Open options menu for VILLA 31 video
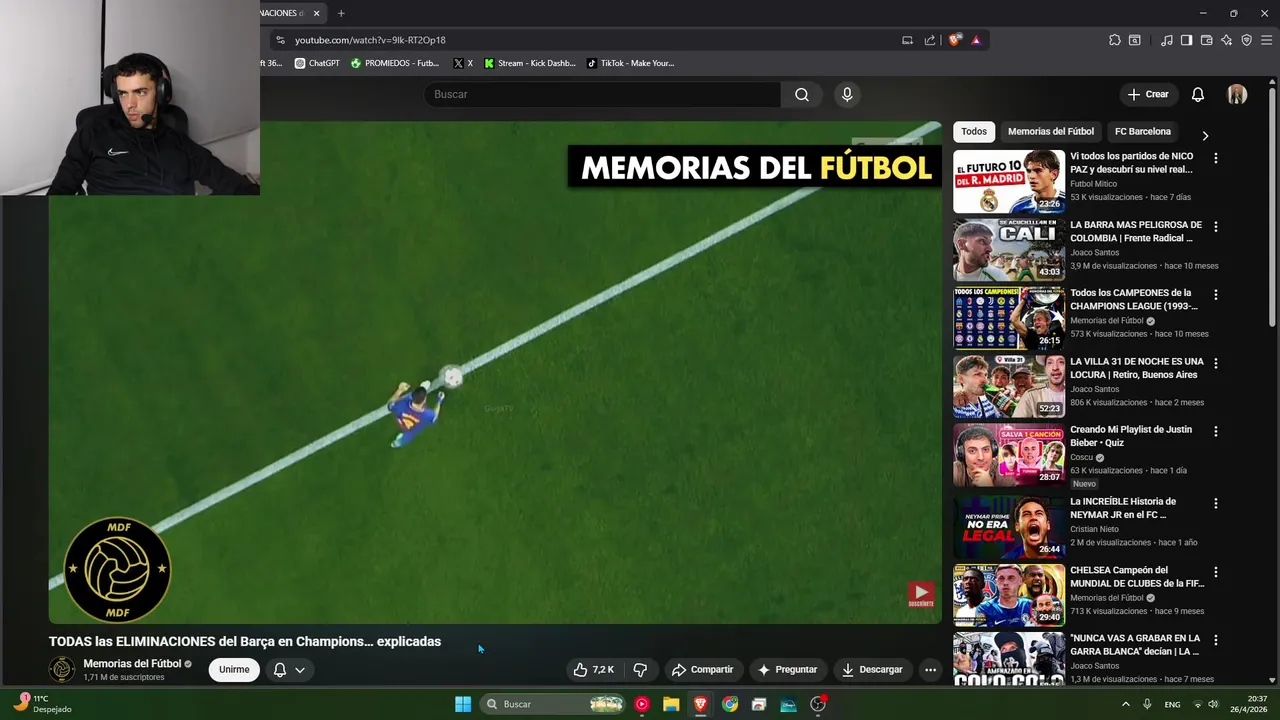This screenshot has width=1280, height=720. [x=1216, y=363]
